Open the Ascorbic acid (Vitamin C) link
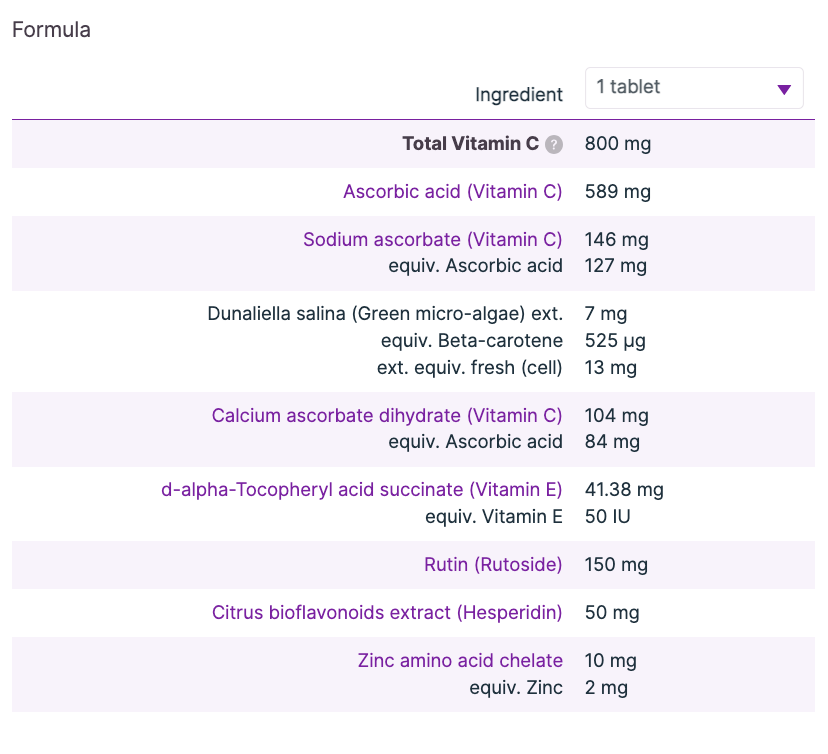This screenshot has width=828, height=754. 452,192
